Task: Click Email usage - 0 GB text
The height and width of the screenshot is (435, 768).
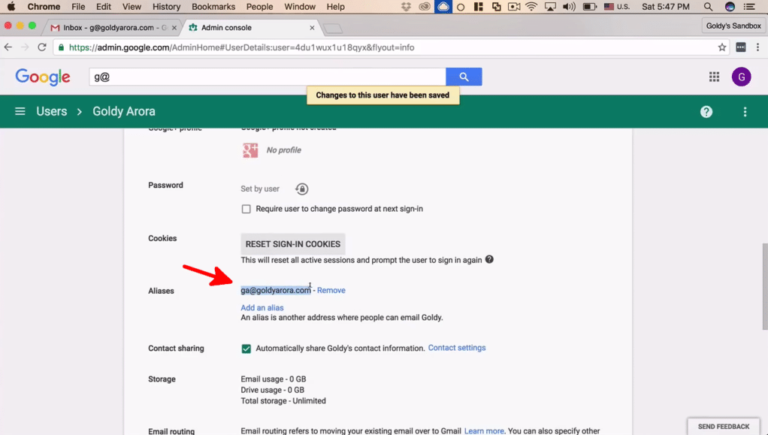Action: pyautogui.click(x=273, y=379)
